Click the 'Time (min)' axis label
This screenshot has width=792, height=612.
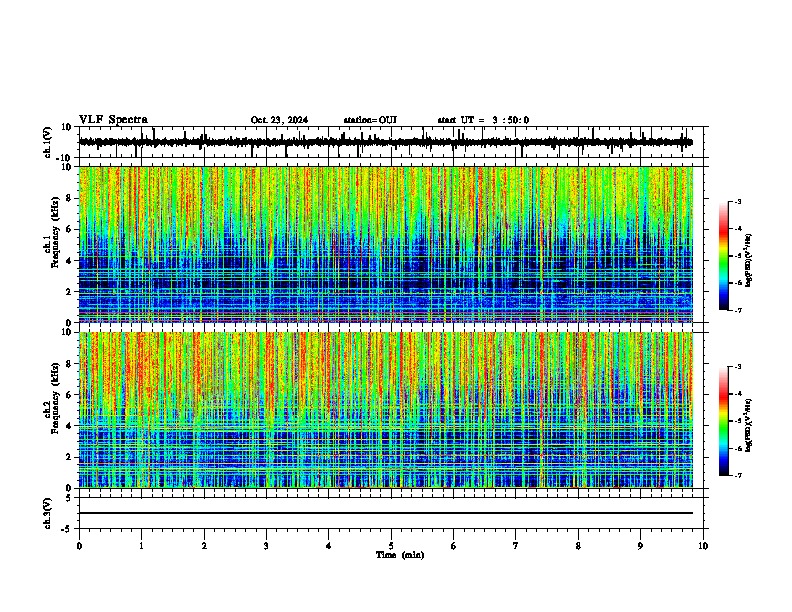point(400,555)
